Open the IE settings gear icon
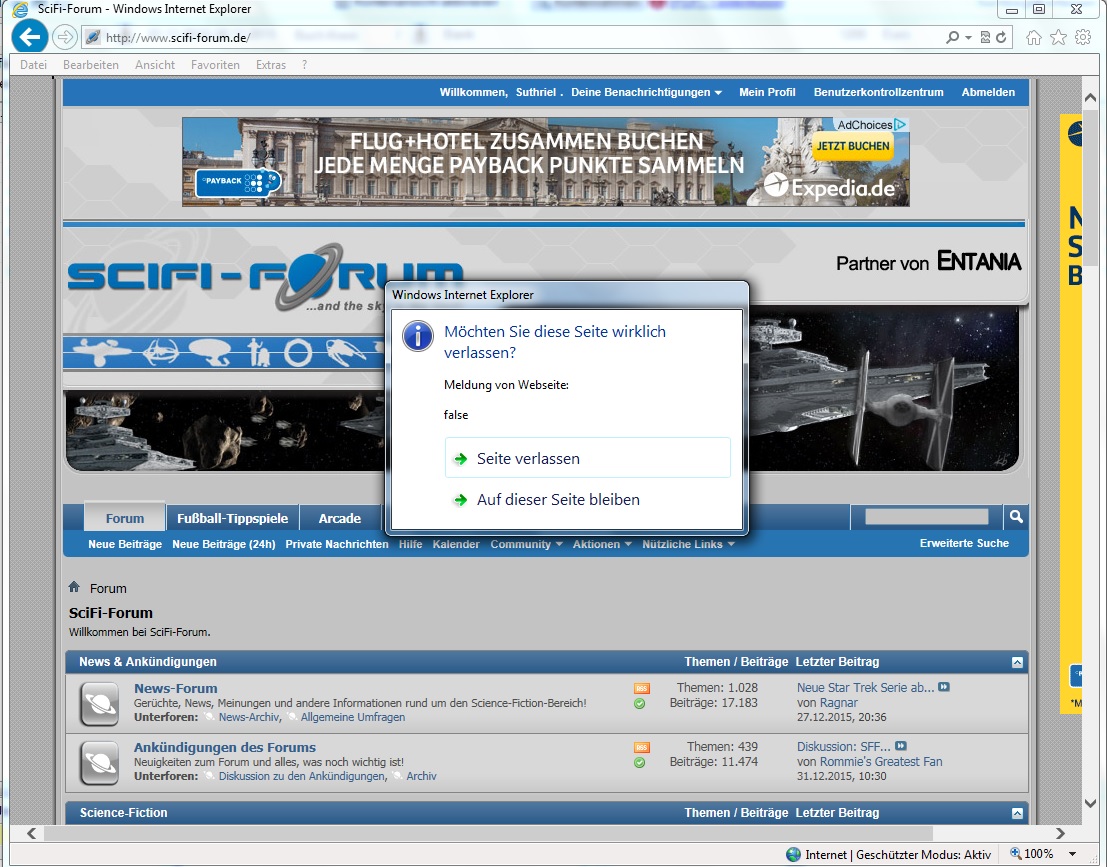This screenshot has height=867, width=1107. click(1083, 38)
